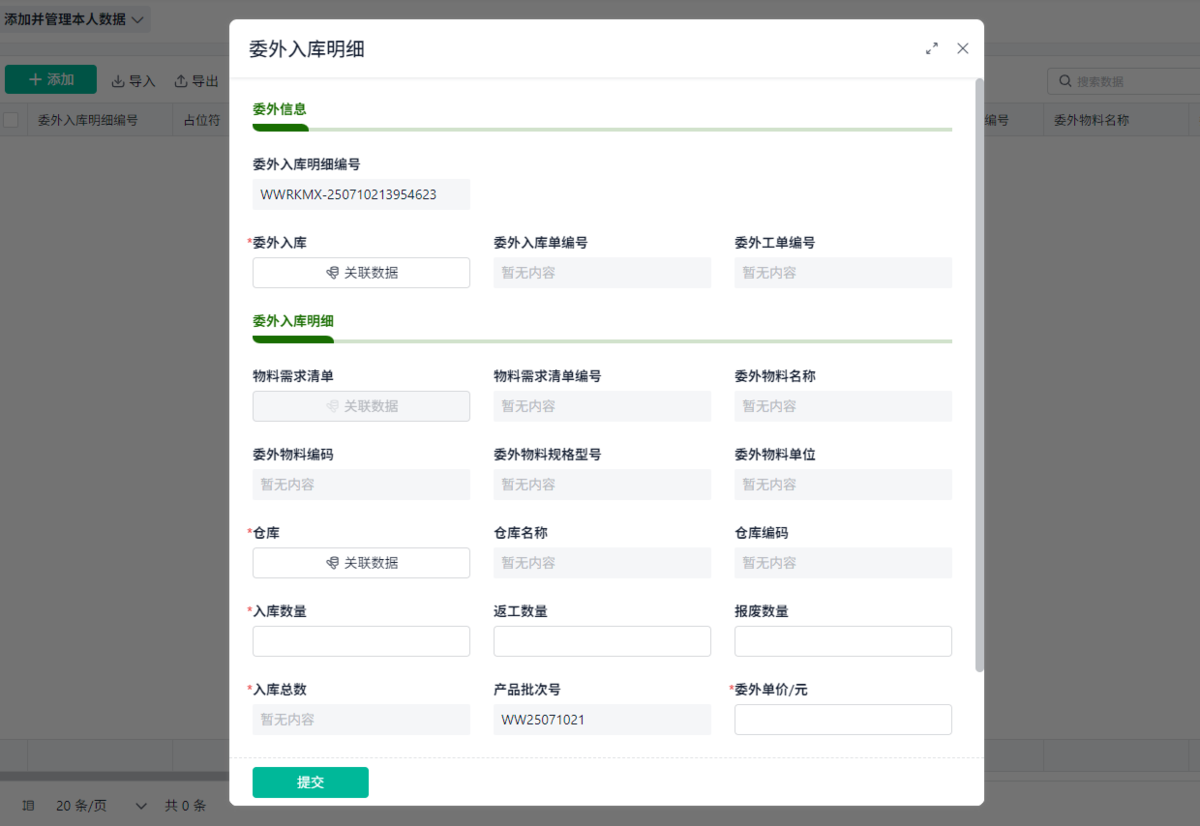
Task: Focus the 返工数量 input field
Action: [x=602, y=641]
